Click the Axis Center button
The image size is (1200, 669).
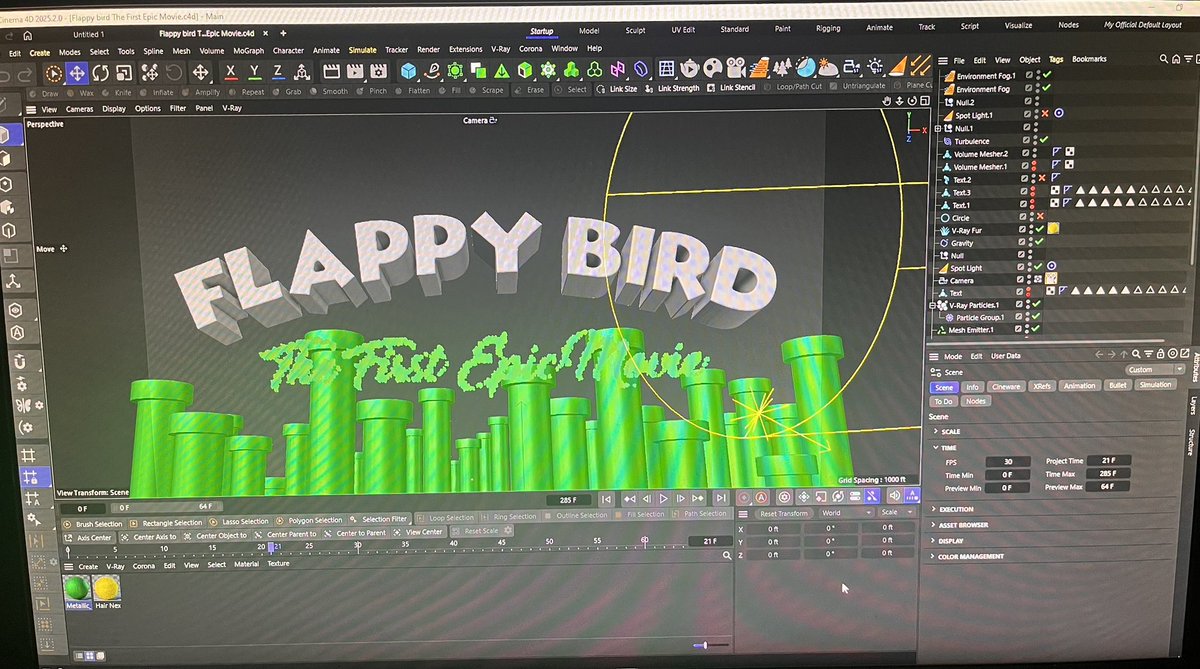coord(87,536)
